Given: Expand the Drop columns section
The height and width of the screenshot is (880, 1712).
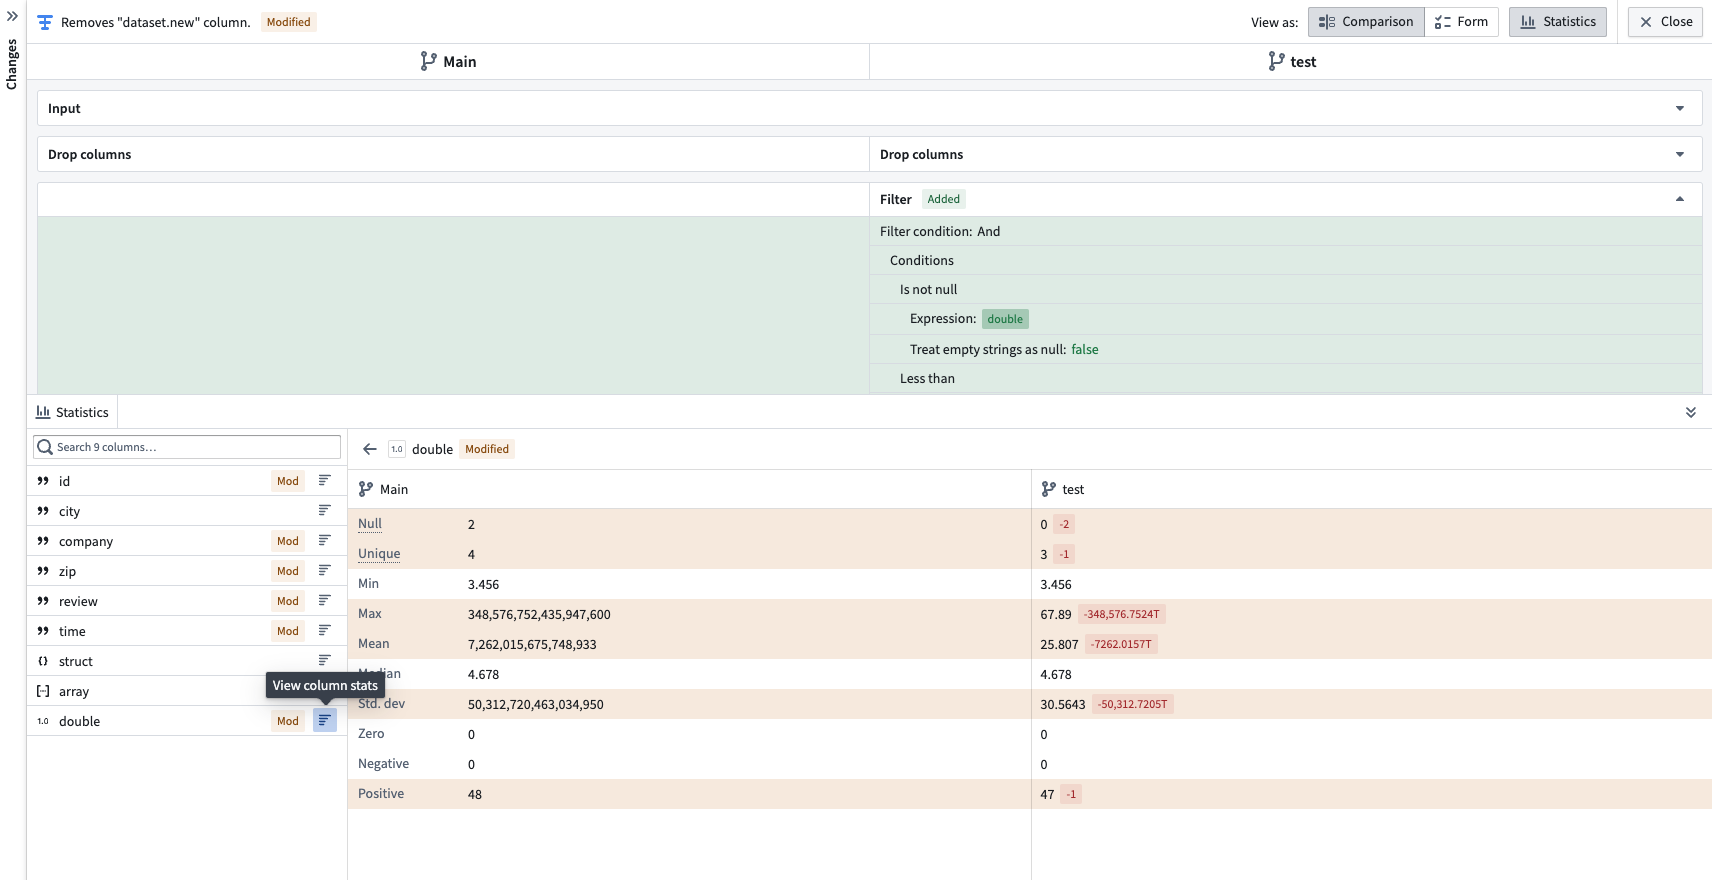Looking at the screenshot, I should 1679,154.
